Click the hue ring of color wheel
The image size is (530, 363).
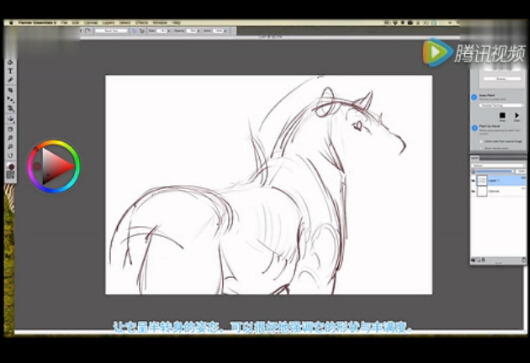pyautogui.click(x=53, y=143)
